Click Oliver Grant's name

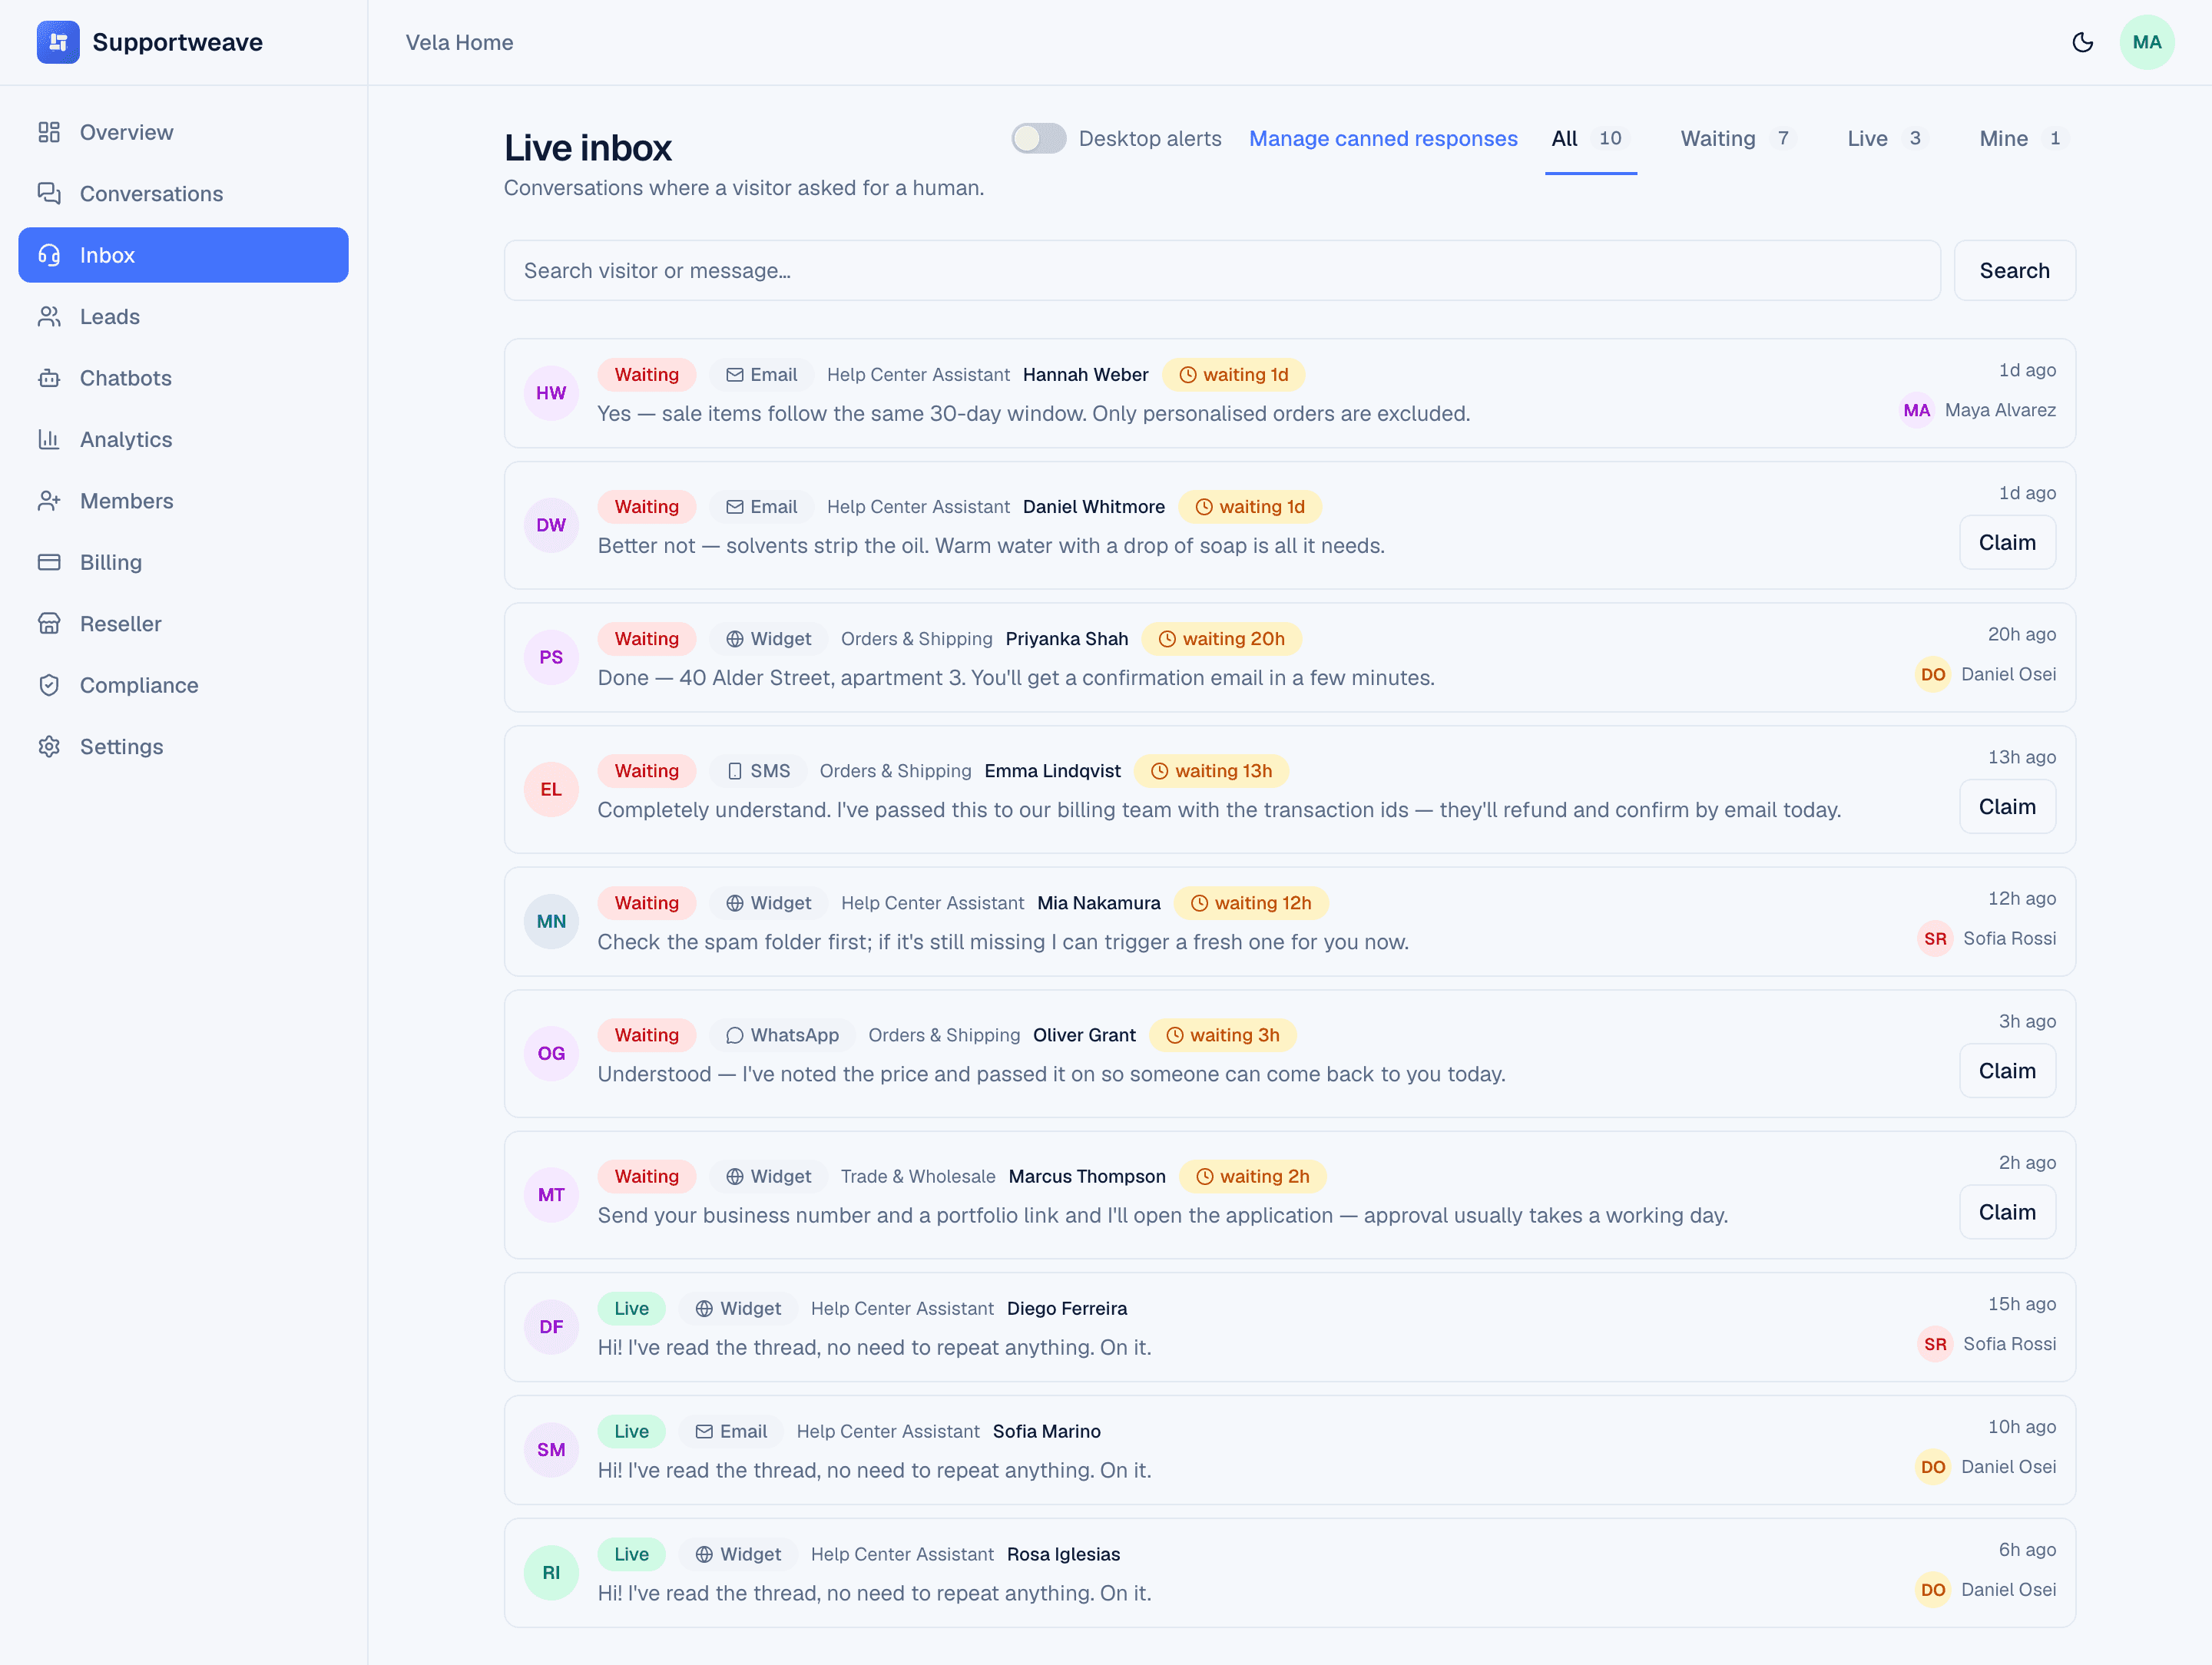click(x=1084, y=1034)
